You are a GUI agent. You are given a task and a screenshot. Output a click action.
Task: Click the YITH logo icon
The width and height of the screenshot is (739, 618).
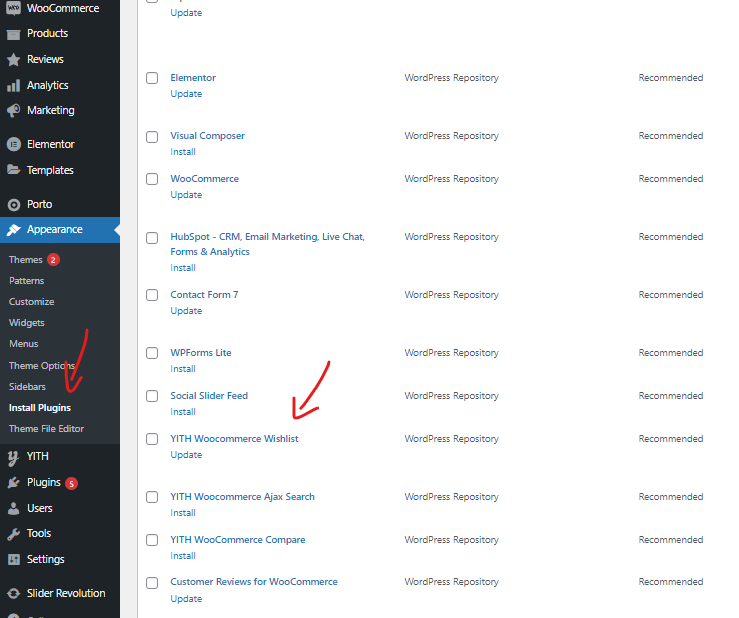click(x=13, y=457)
